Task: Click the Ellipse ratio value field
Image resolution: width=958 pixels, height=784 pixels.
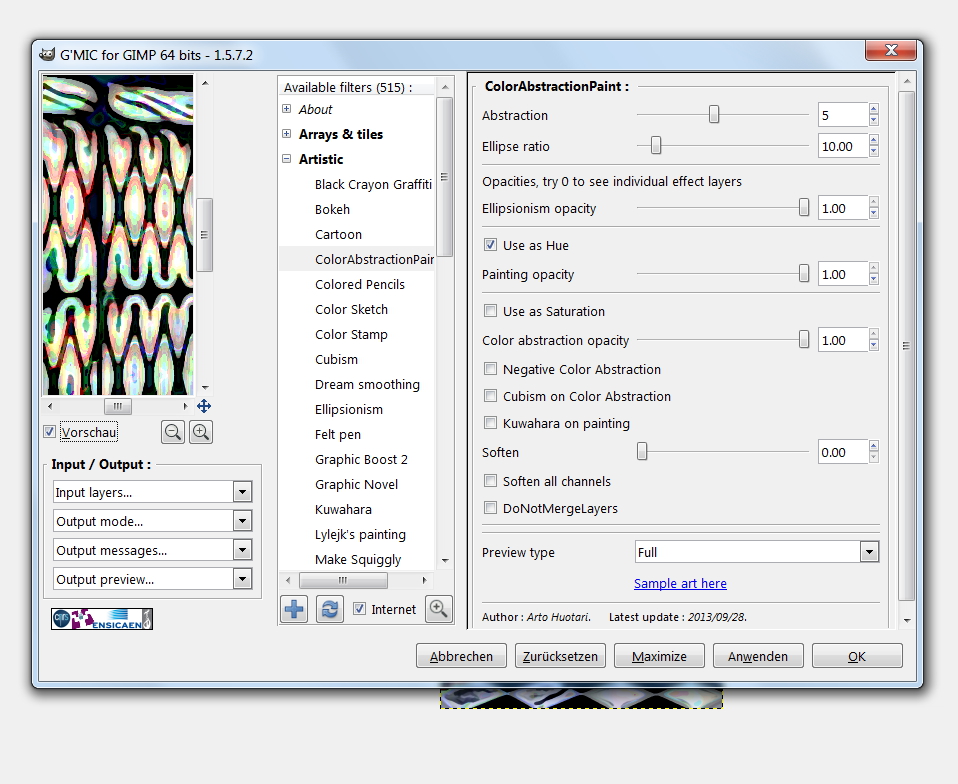Action: pos(843,146)
